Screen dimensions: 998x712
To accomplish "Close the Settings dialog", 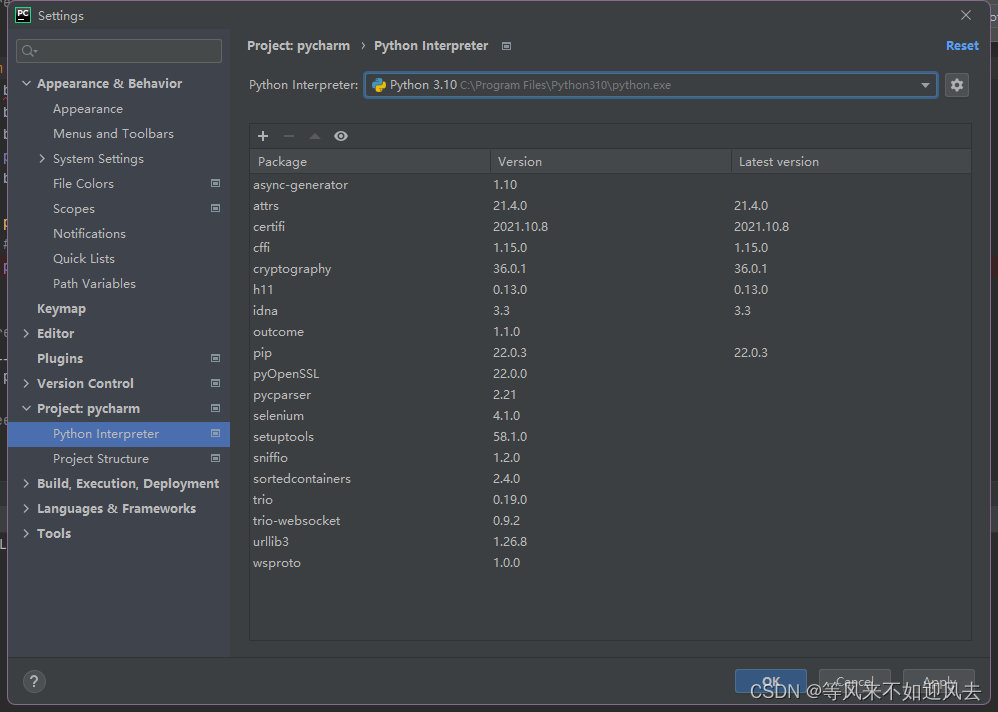I will pyautogui.click(x=966, y=15).
